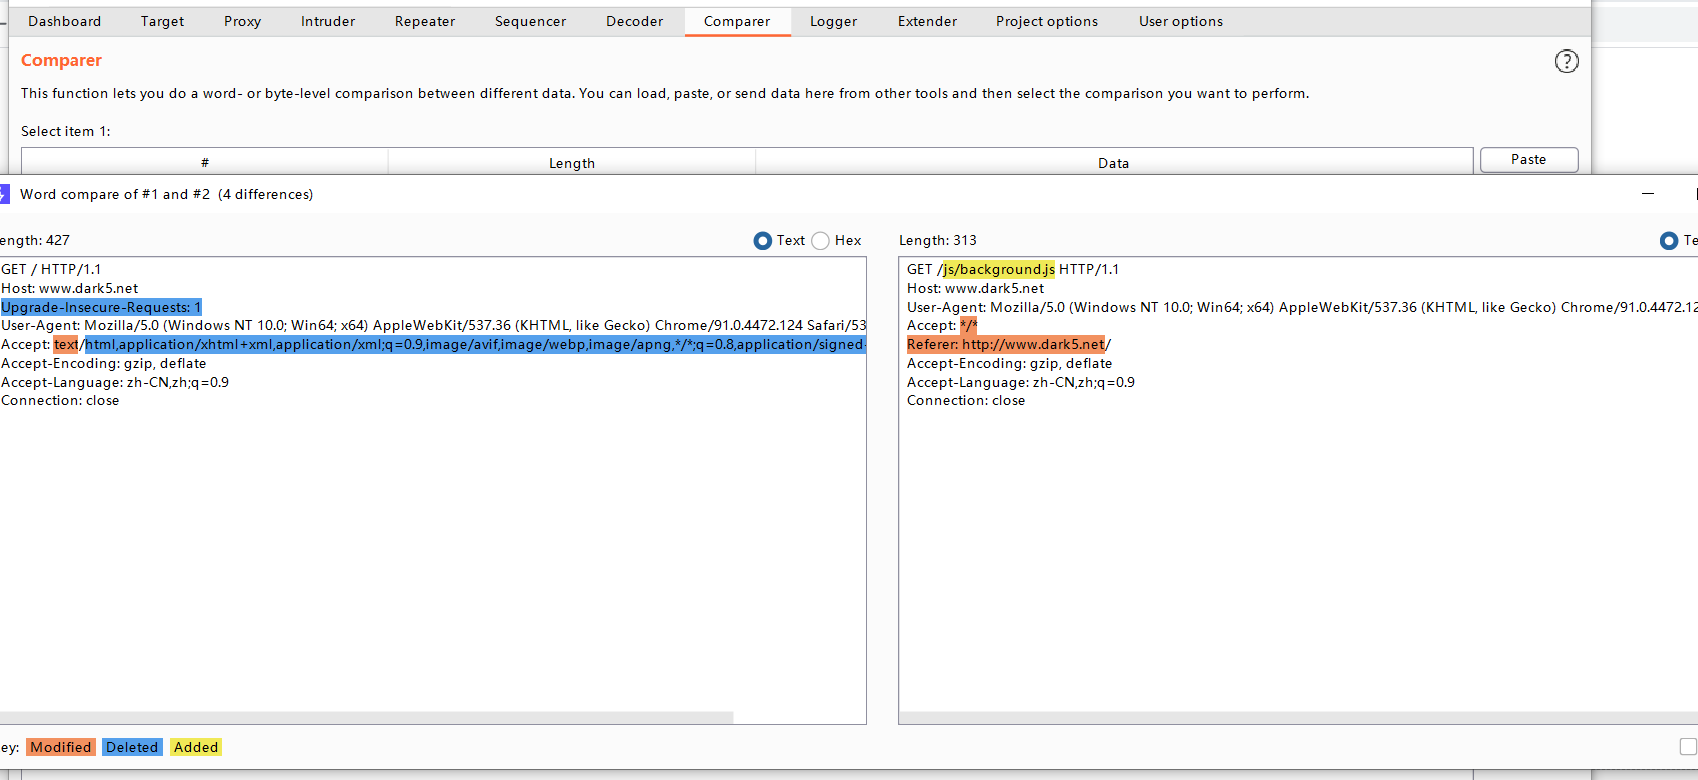Click the Word compare of #1 and #2 title
This screenshot has height=780, width=1698.
pos(166,194)
